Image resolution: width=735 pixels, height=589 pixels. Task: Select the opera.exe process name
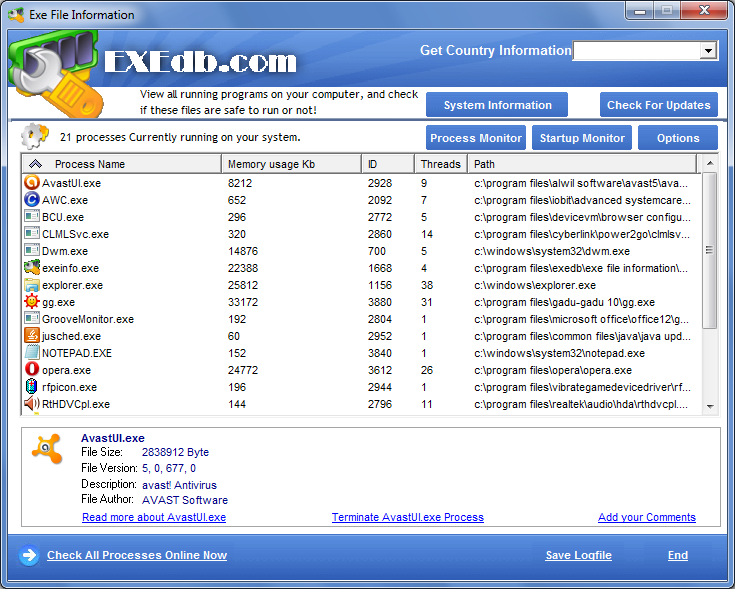pyautogui.click(x=66, y=370)
